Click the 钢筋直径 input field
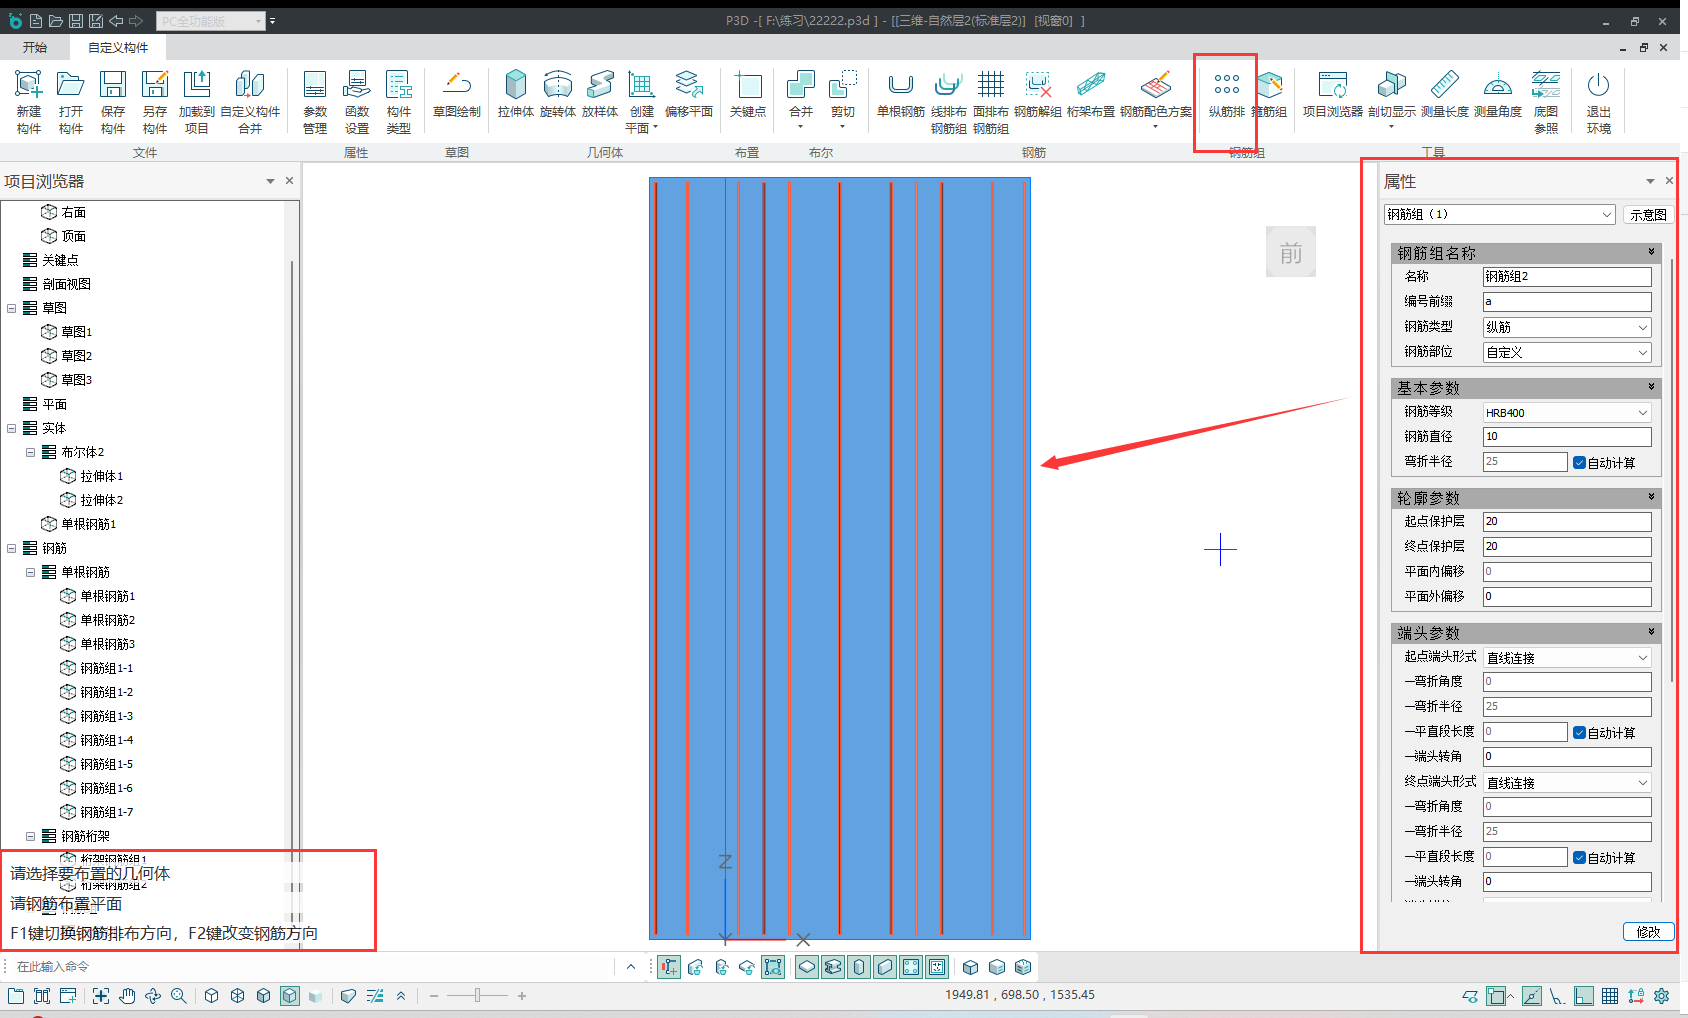 (1565, 437)
